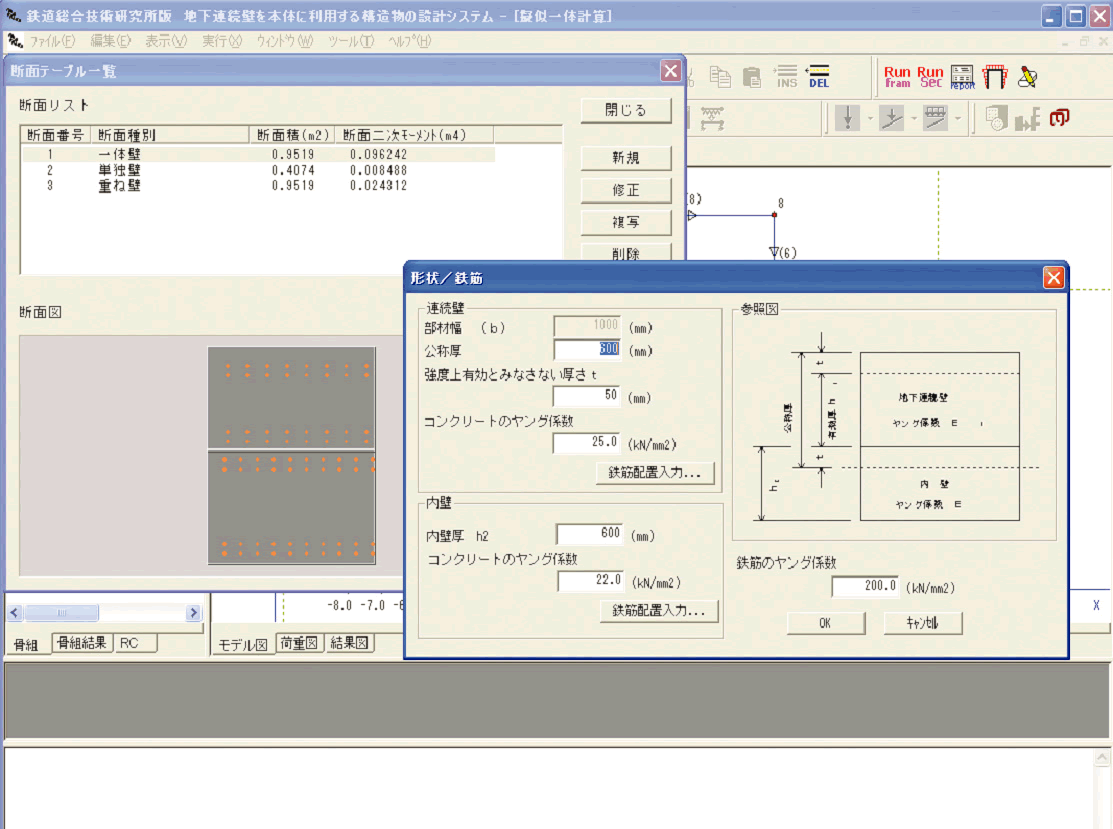Expand the inclined load tool dropdown arrow

coord(913,119)
